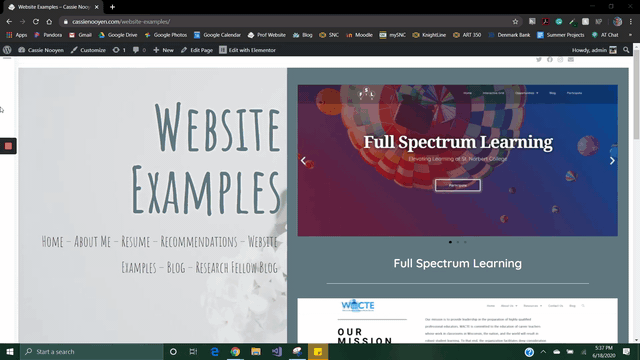
Task: Open Task View on the taskbar
Action: tap(193, 351)
